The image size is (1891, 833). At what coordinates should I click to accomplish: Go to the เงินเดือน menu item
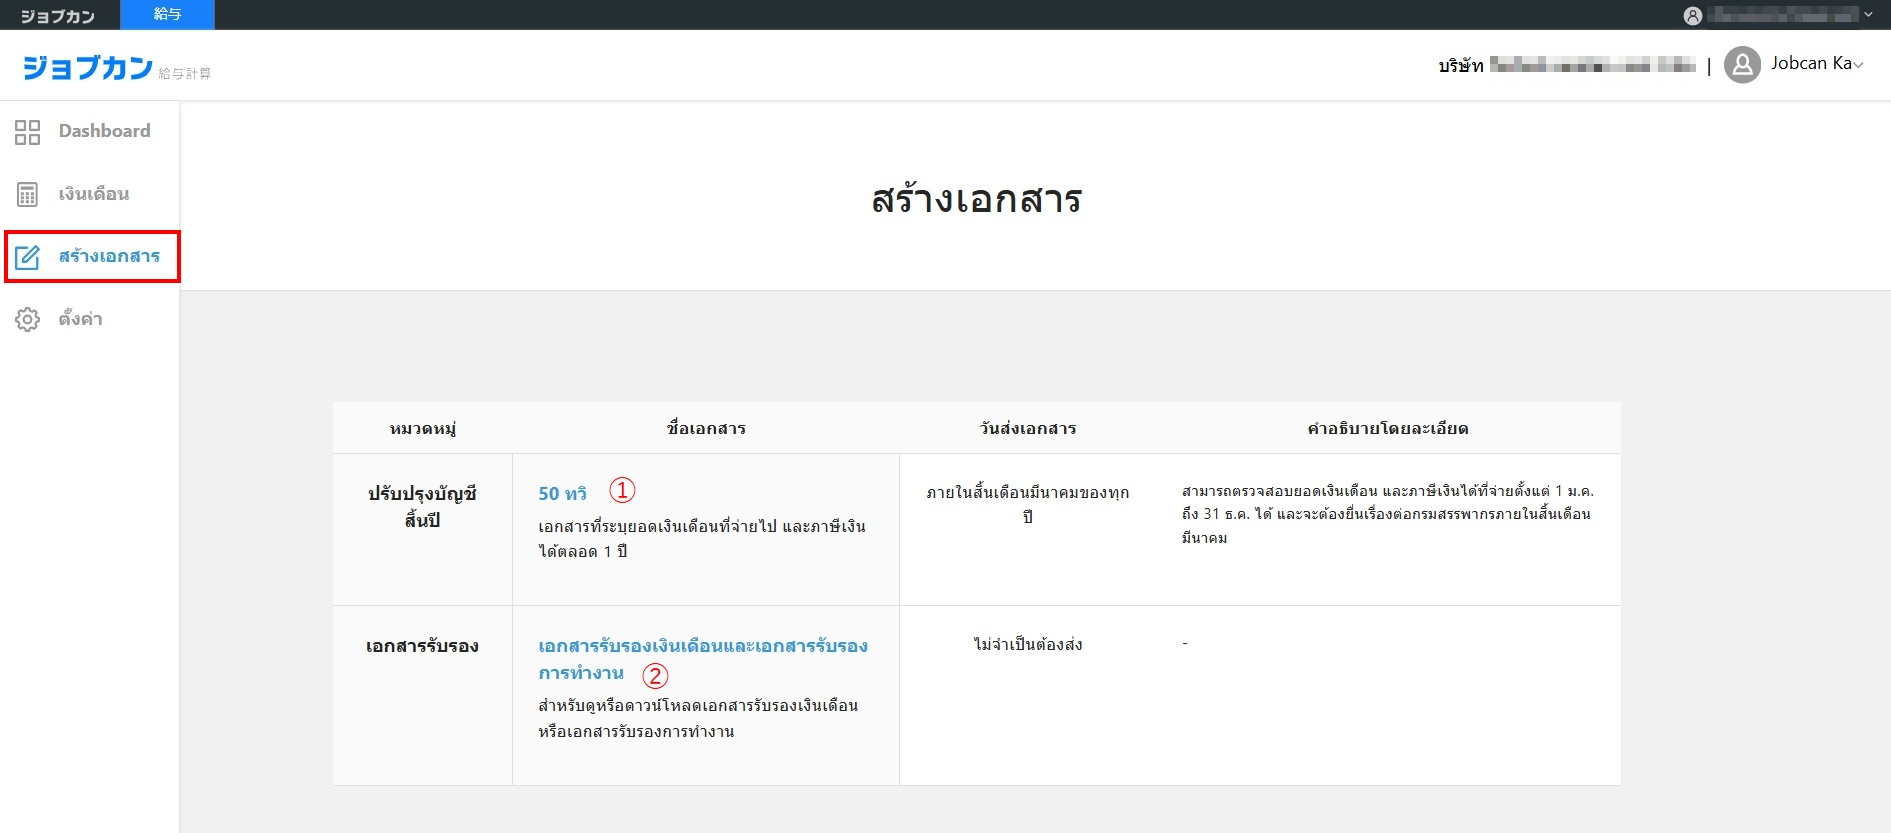pyautogui.click(x=93, y=194)
